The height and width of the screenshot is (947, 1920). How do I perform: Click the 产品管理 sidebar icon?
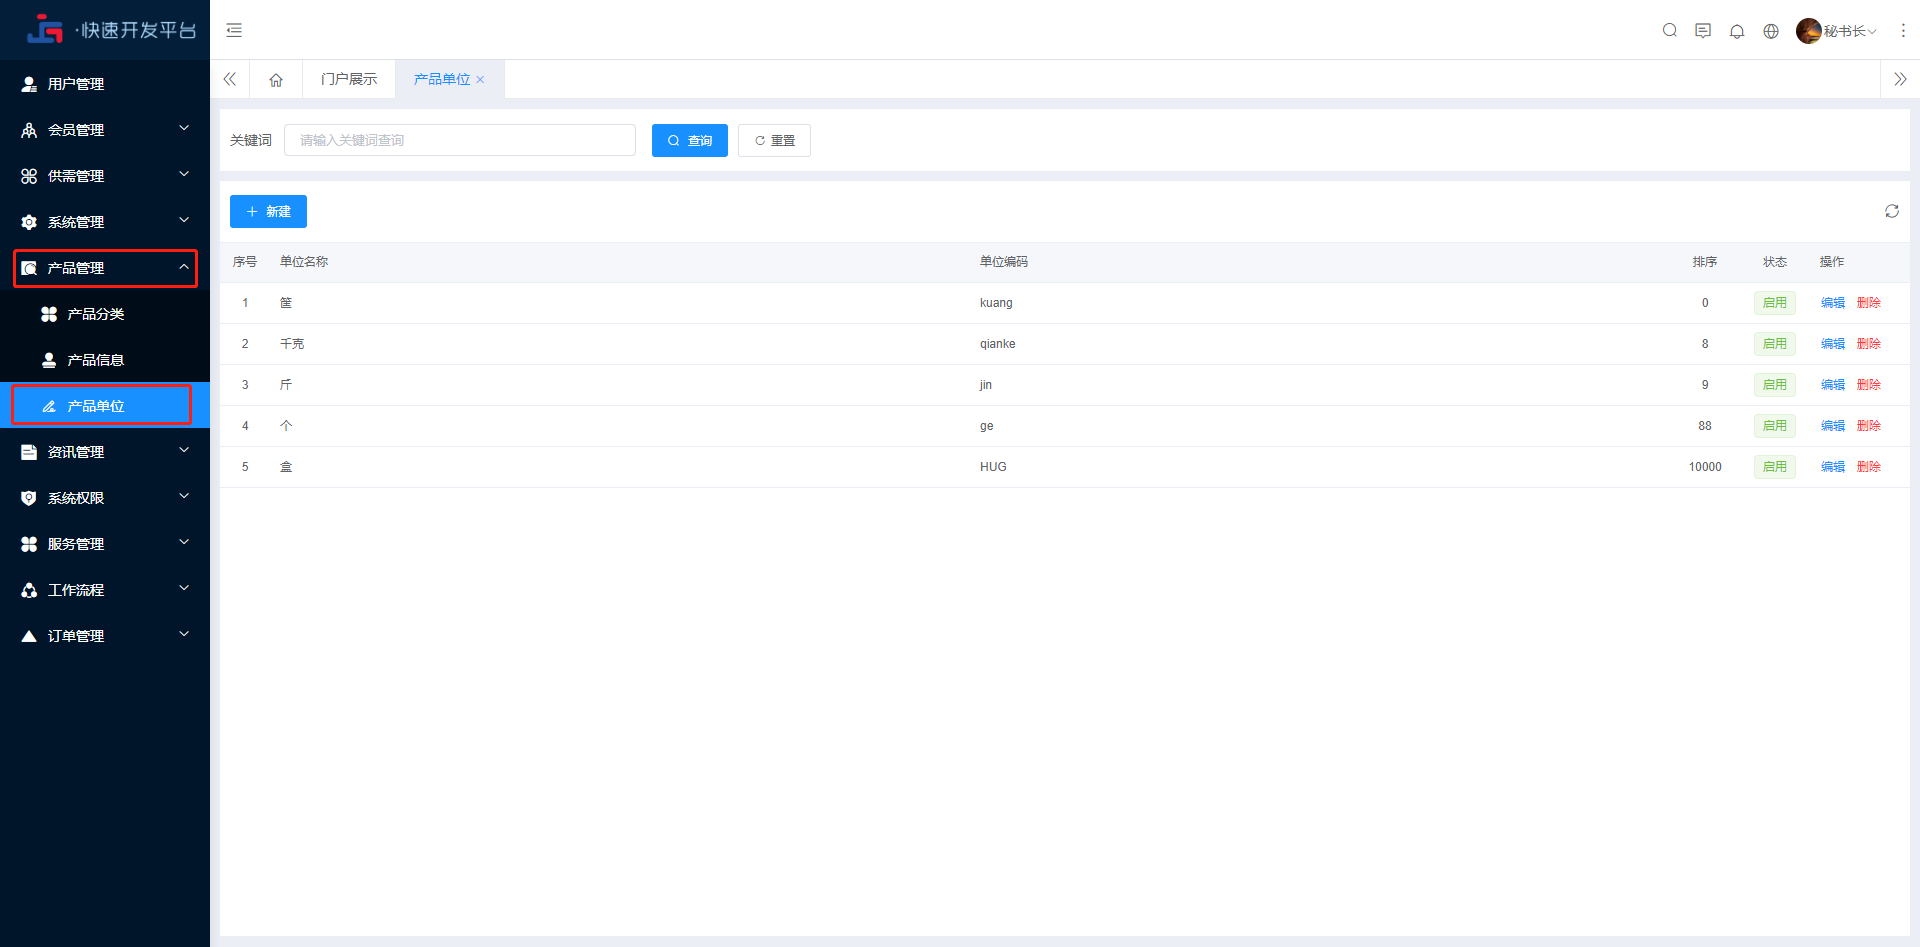(x=29, y=268)
